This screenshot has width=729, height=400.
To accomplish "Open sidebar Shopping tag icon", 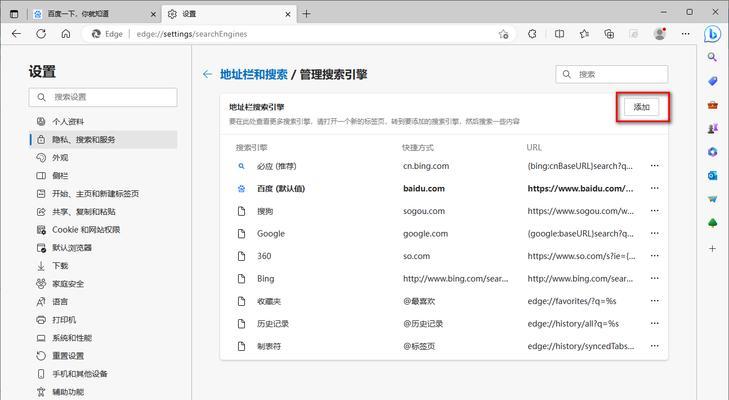I will (x=712, y=81).
